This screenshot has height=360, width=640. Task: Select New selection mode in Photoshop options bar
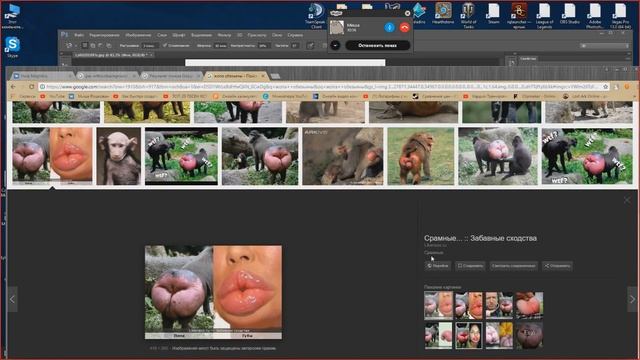pos(84,45)
